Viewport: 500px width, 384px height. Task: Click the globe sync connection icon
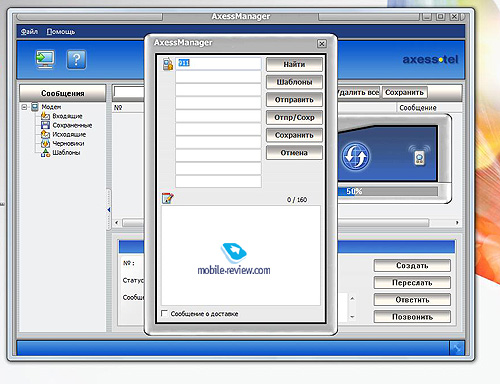[355, 156]
